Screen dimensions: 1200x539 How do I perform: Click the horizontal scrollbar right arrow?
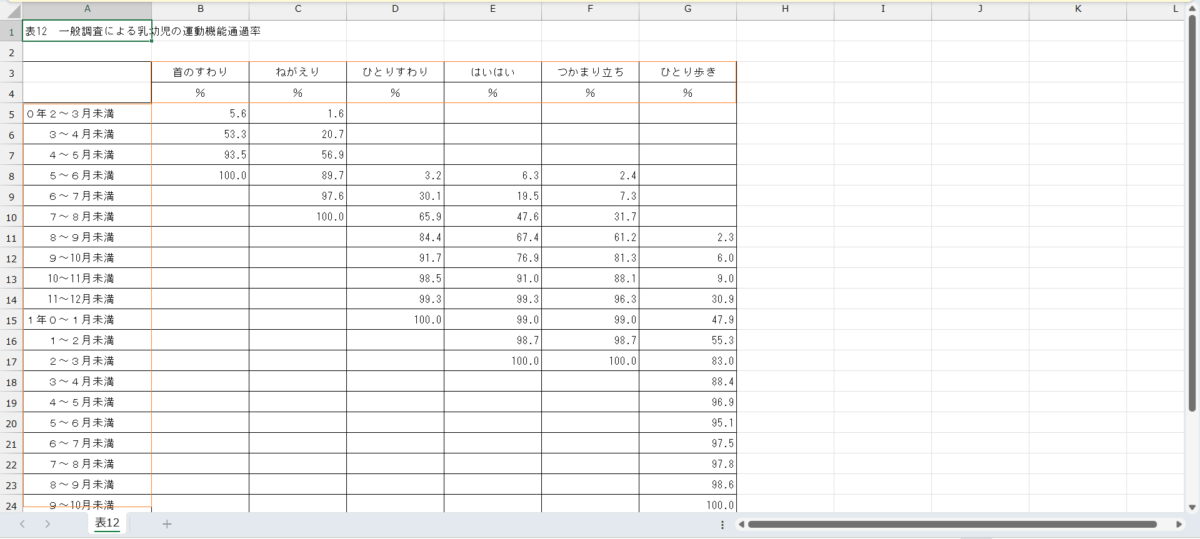pos(1179,524)
